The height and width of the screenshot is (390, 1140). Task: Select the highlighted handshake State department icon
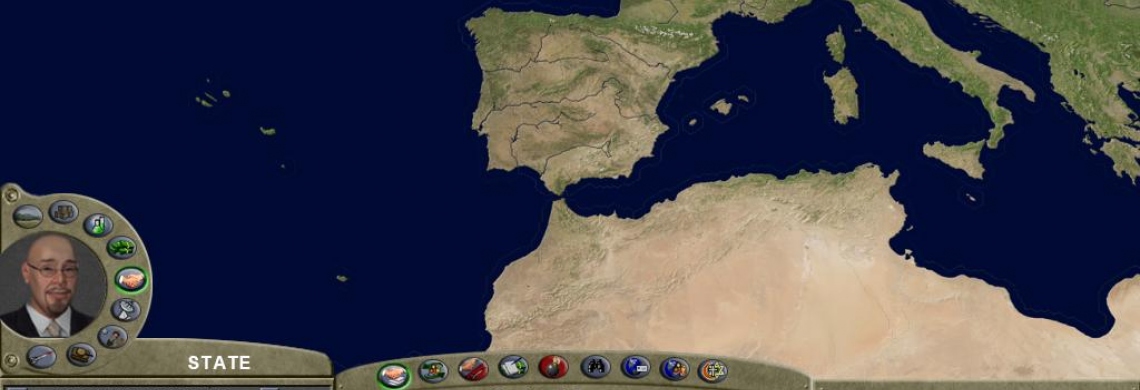point(131,279)
